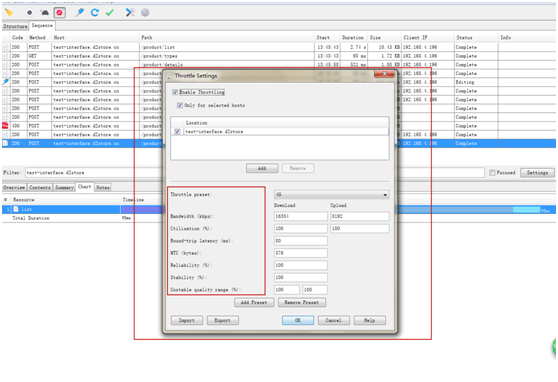Click the pen icon on the Editing row
The width and height of the screenshot is (558, 382).
click(5, 82)
